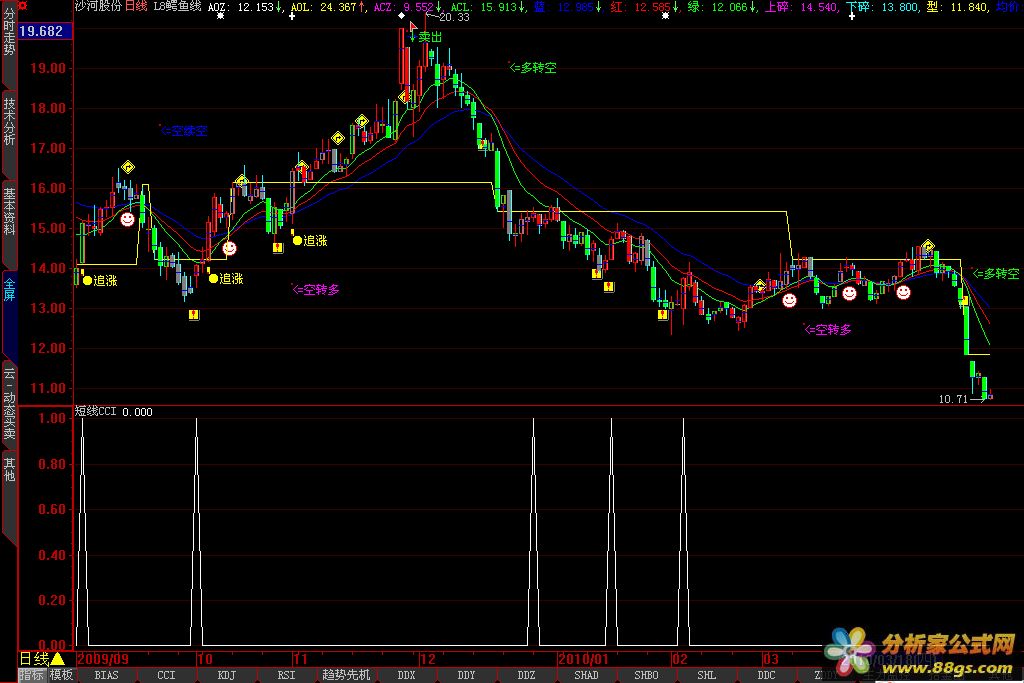Switch to the 趋势先机 indicator
The height and width of the screenshot is (683, 1024).
click(346, 675)
